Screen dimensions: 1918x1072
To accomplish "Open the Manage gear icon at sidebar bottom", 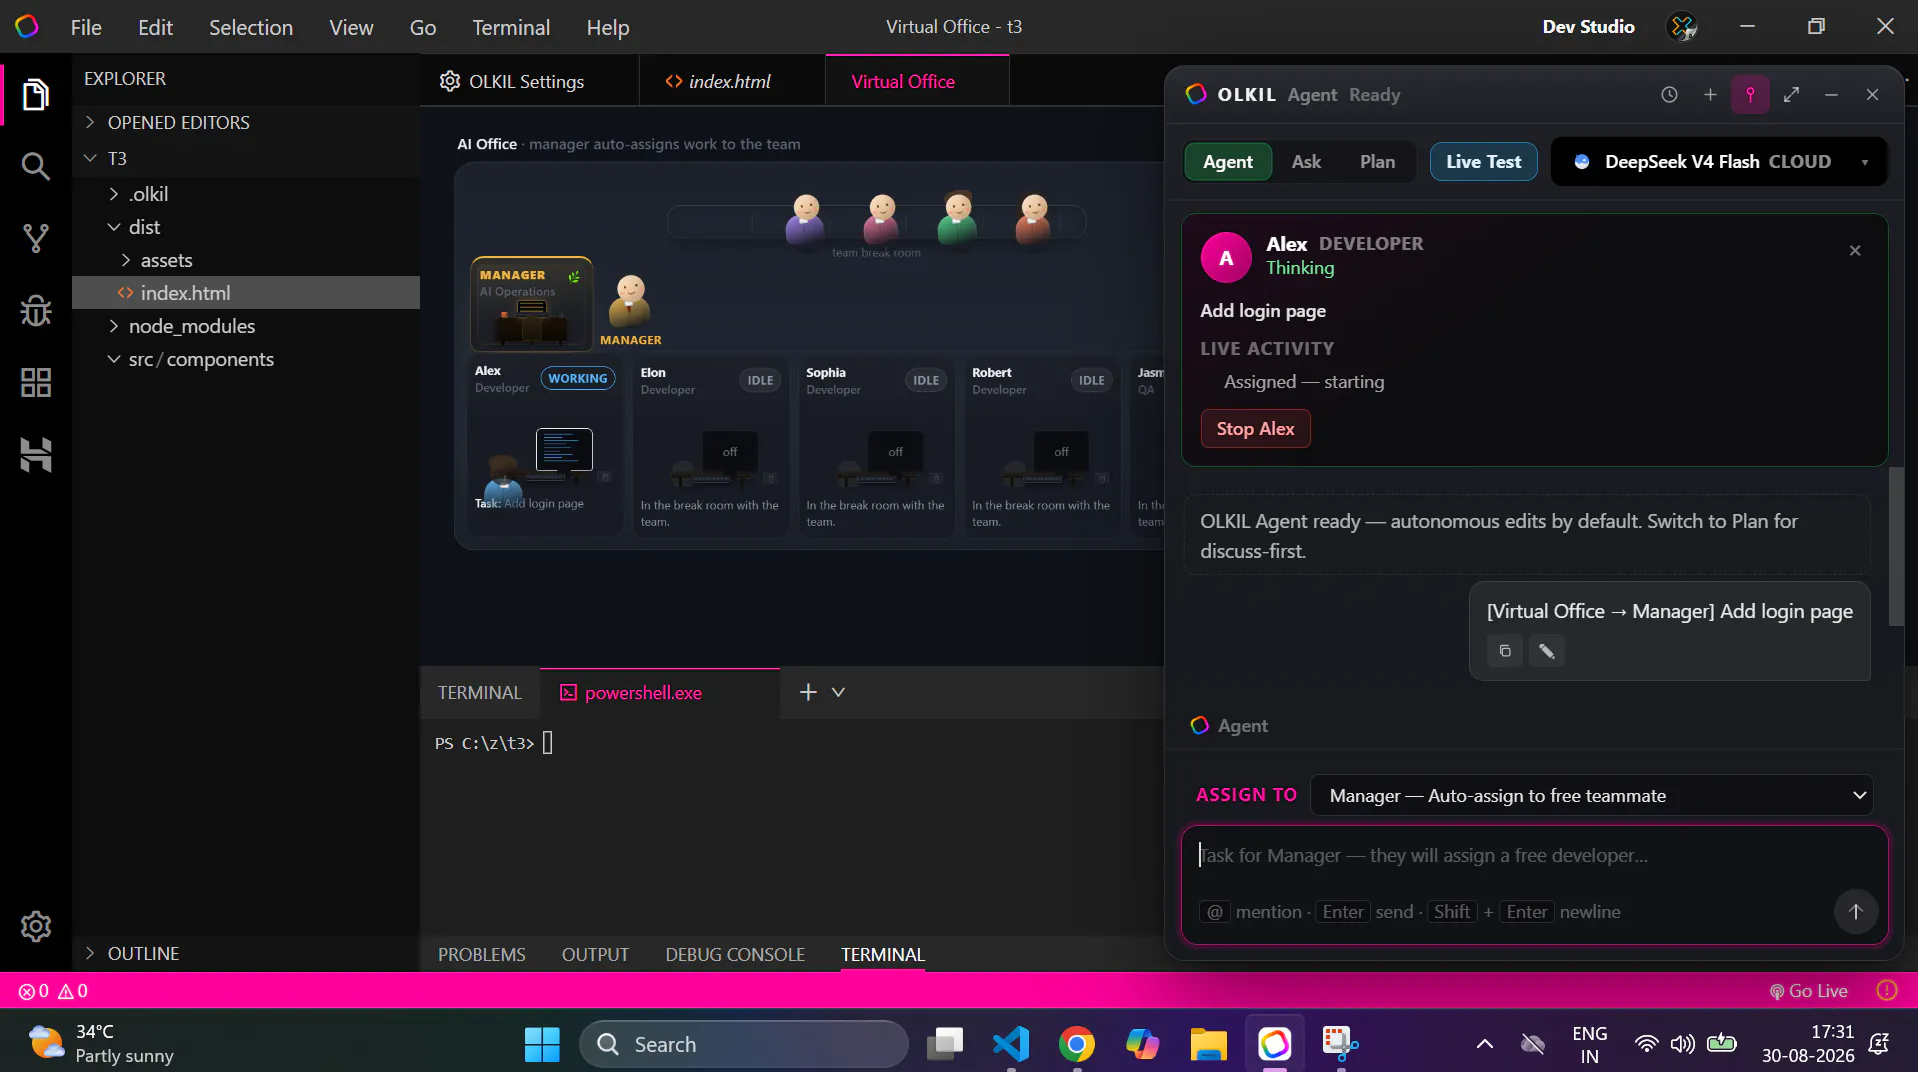I will coord(36,926).
